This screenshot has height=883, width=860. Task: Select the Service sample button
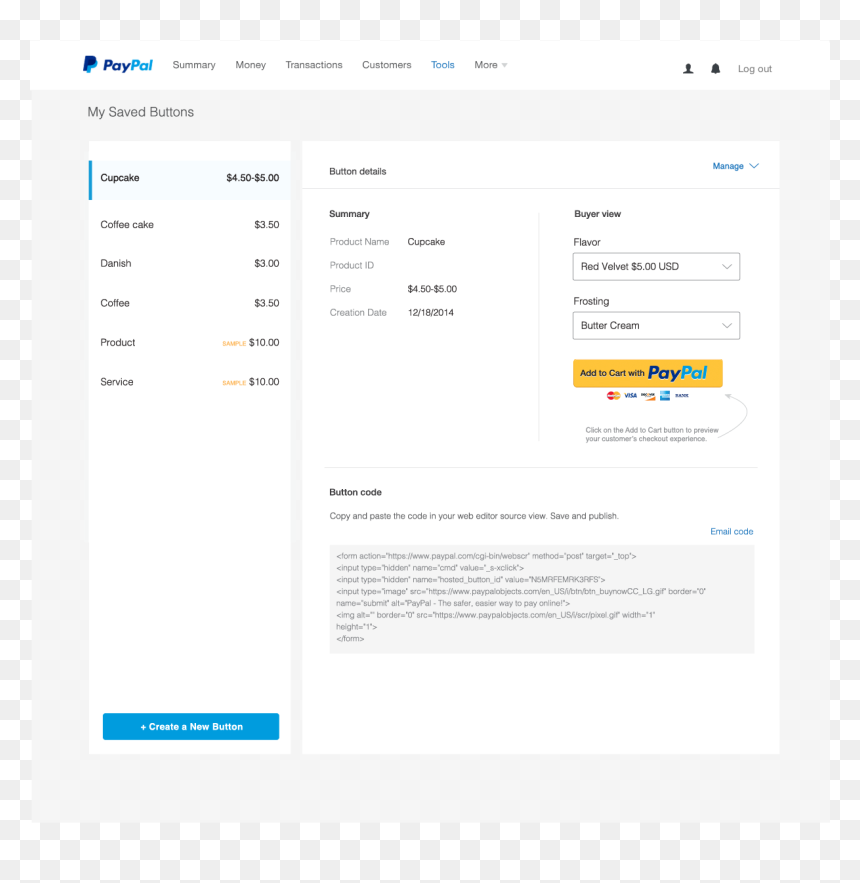click(190, 382)
